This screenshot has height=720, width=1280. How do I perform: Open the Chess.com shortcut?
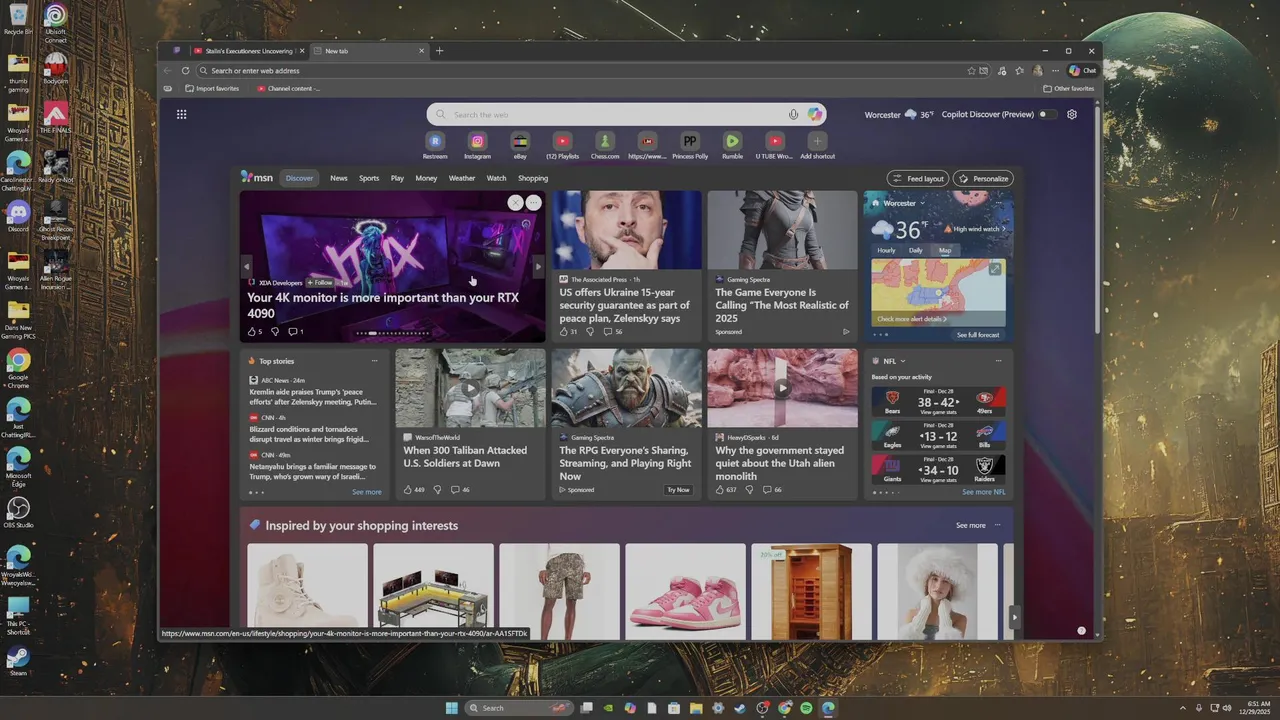tap(605, 145)
